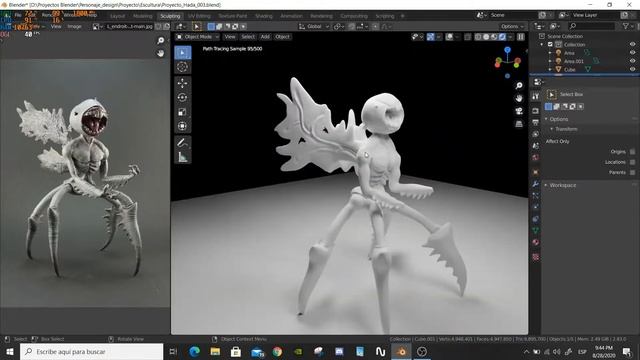Open the viewport Options dropdown
The width and height of the screenshot is (640, 360).
click(512, 27)
